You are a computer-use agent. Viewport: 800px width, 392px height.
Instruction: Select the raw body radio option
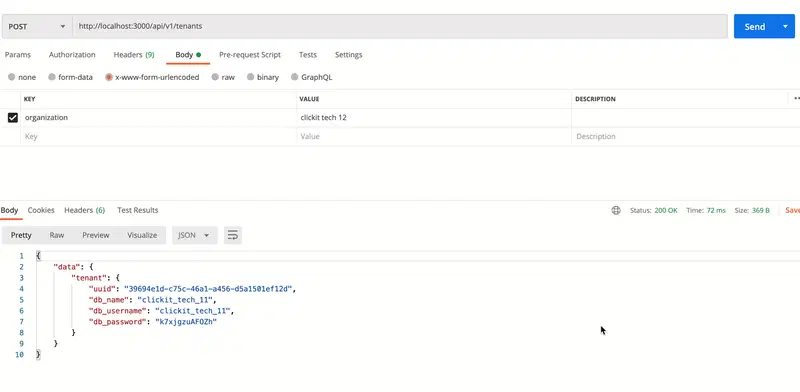[x=215, y=77]
